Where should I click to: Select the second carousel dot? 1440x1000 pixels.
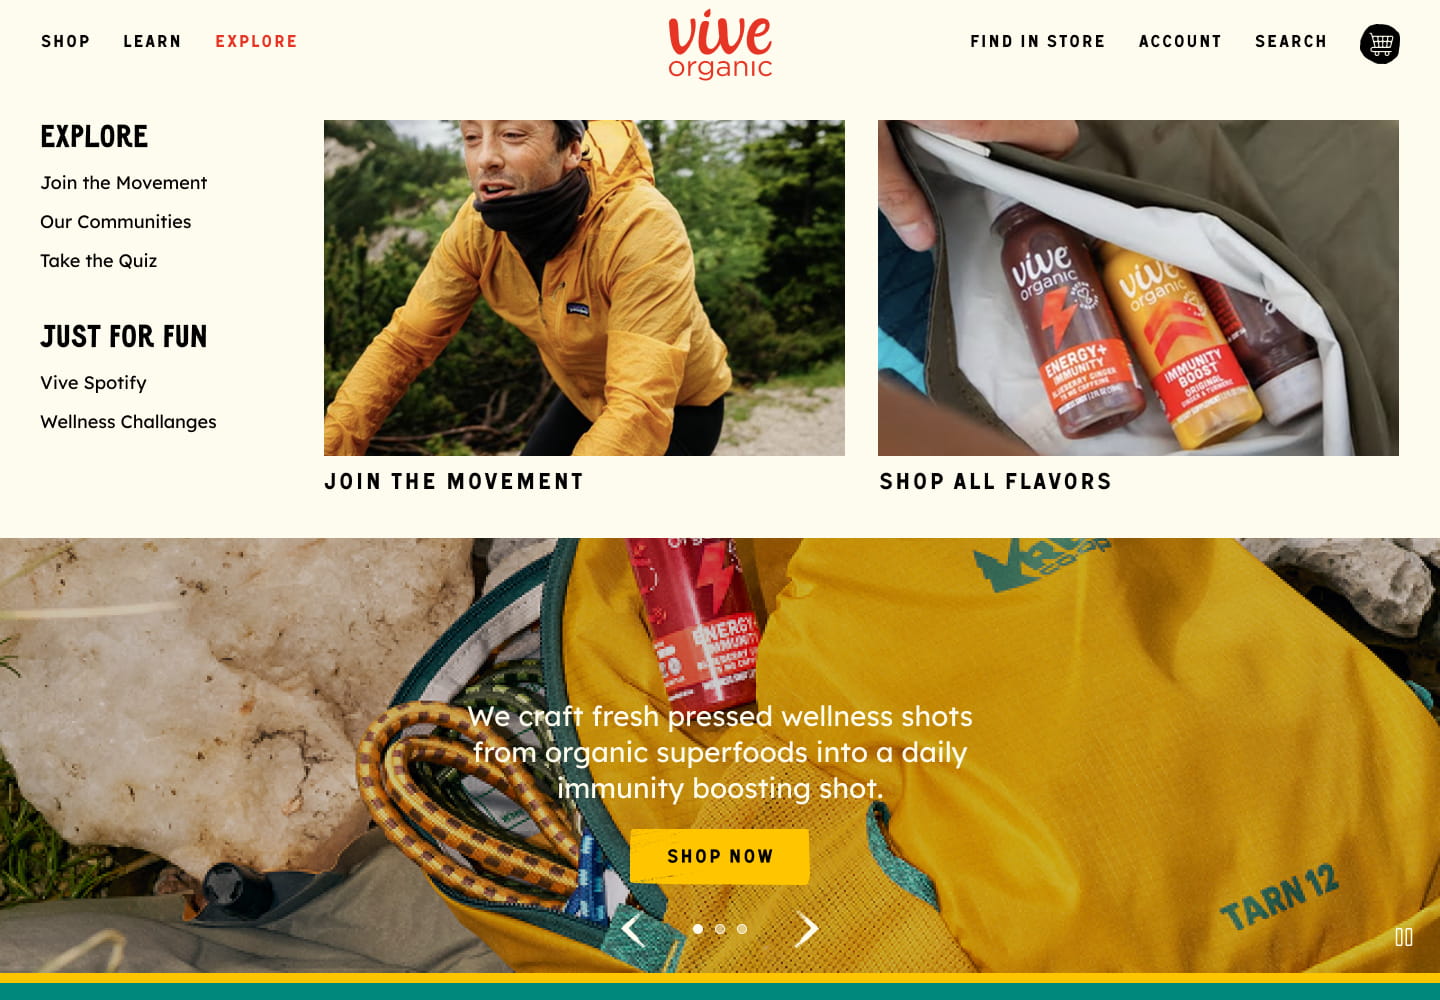pos(720,929)
